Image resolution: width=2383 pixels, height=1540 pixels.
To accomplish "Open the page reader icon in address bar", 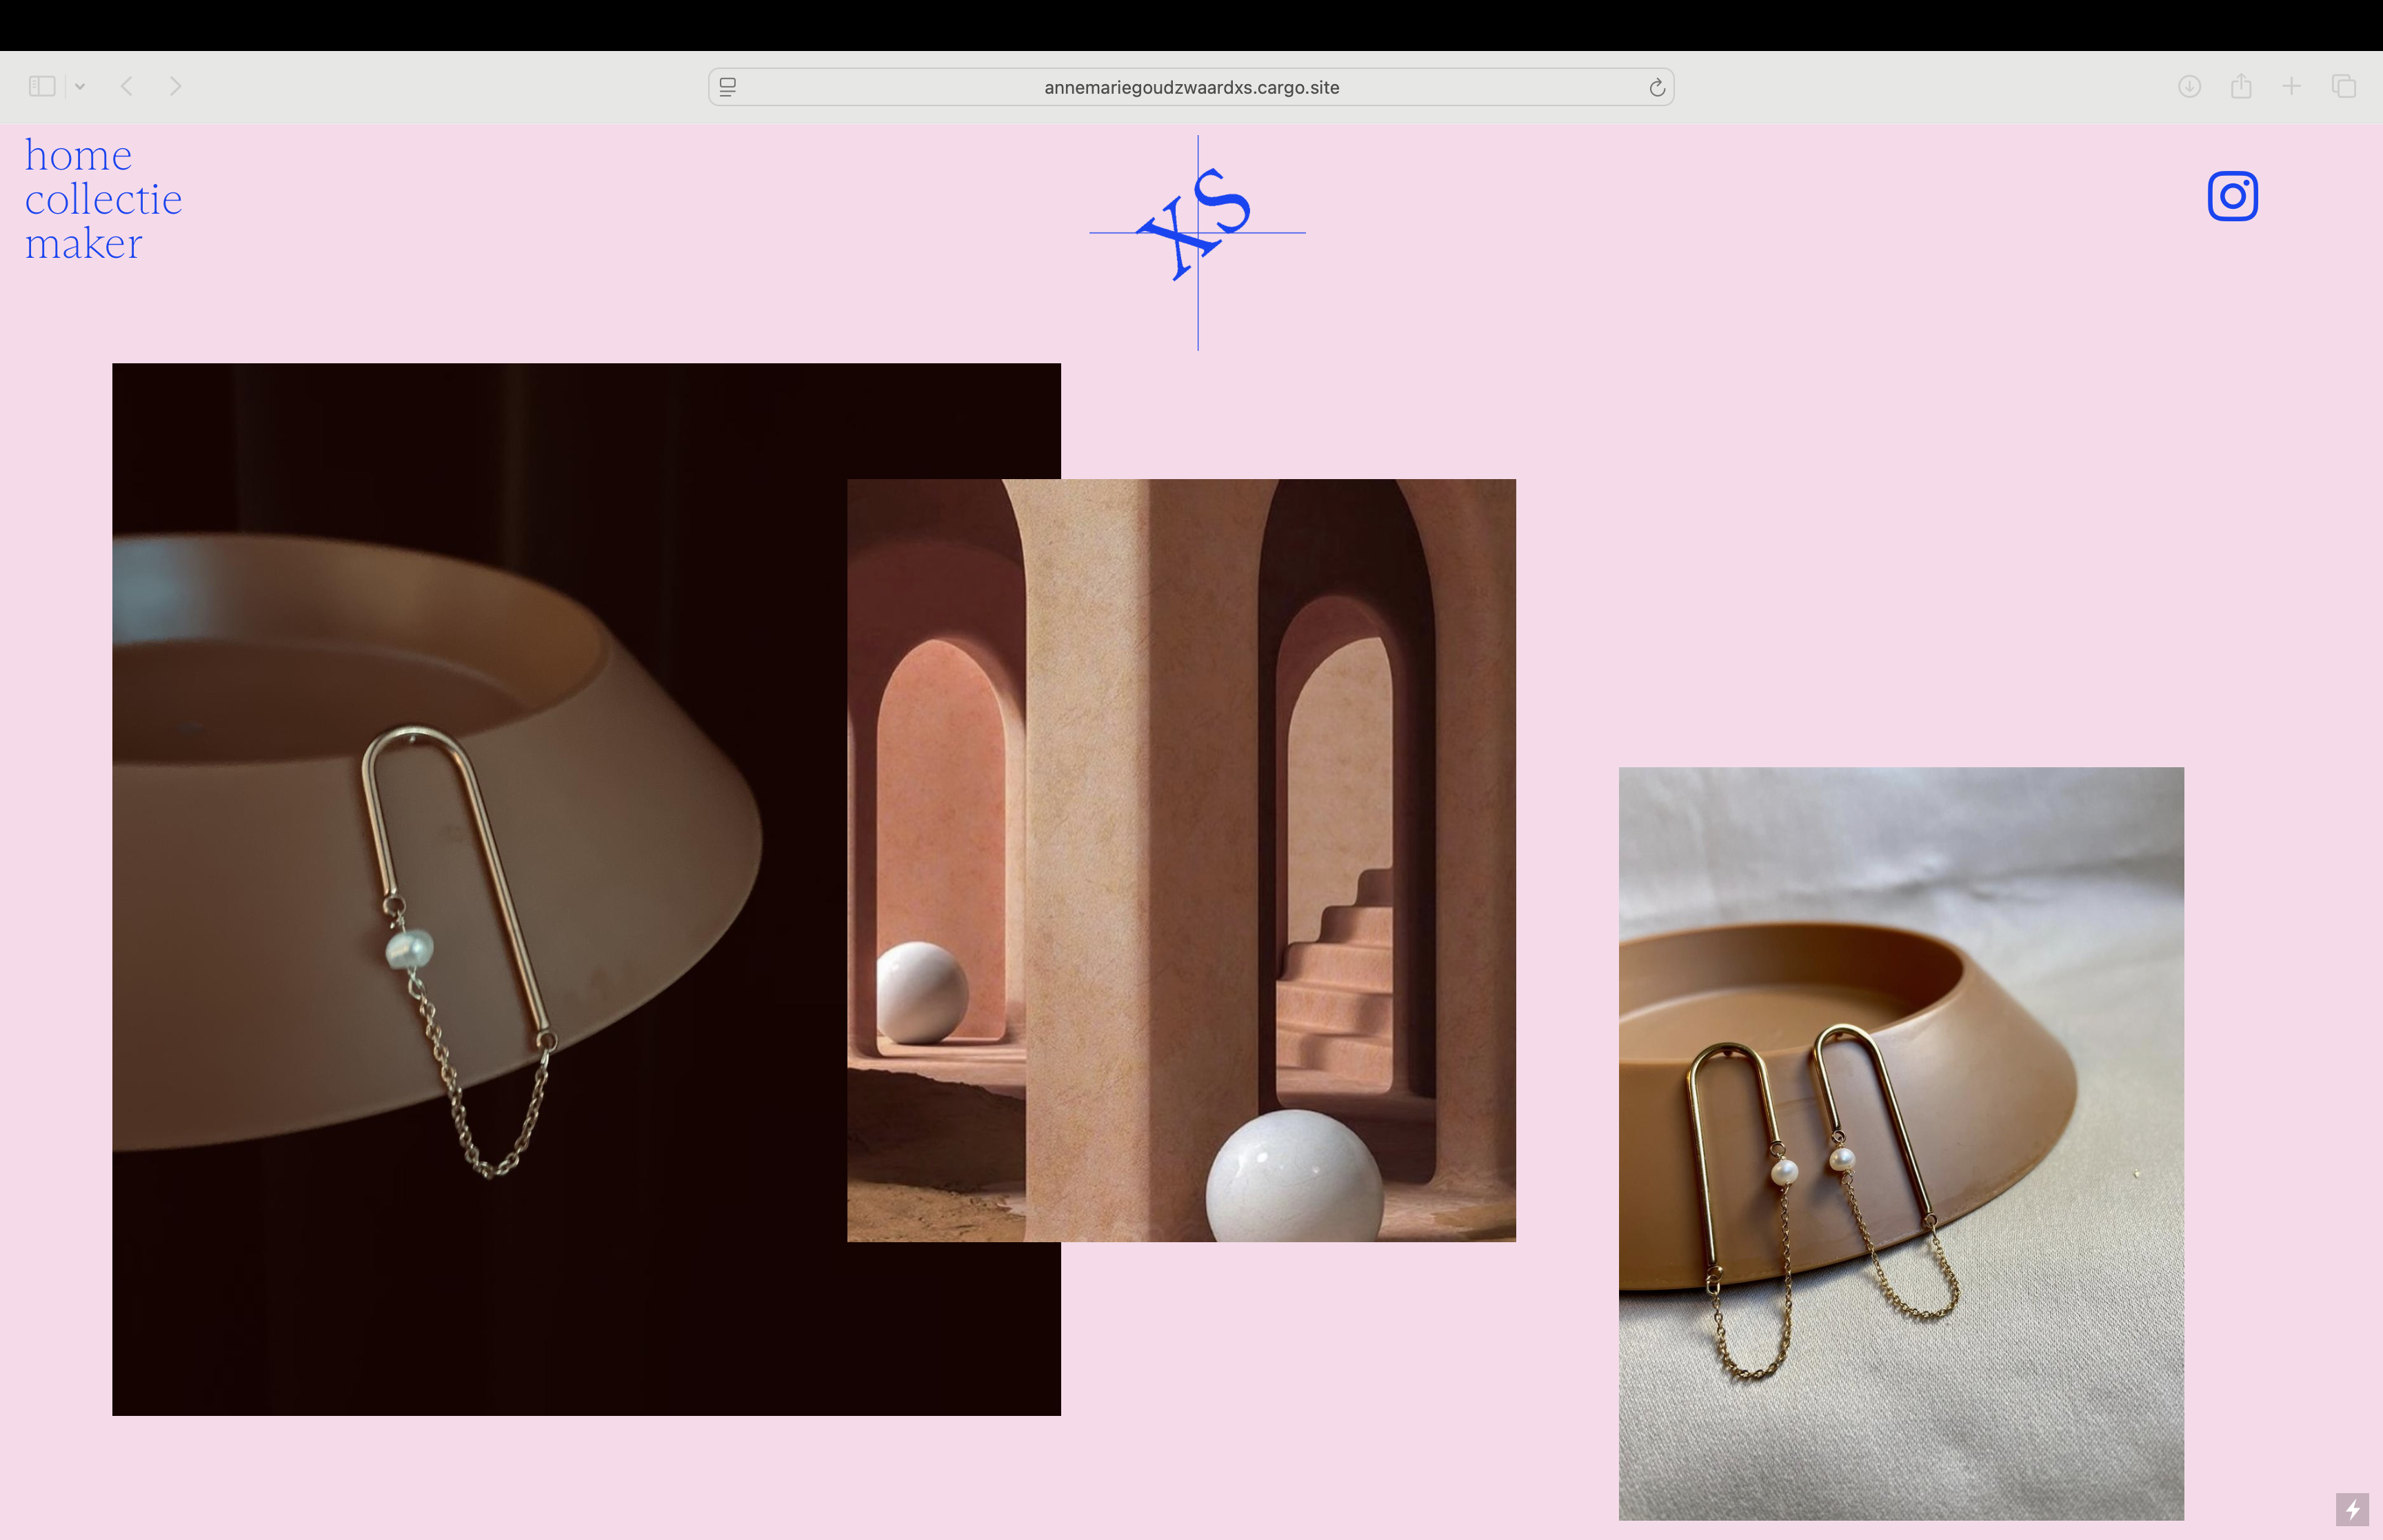I will [x=728, y=87].
